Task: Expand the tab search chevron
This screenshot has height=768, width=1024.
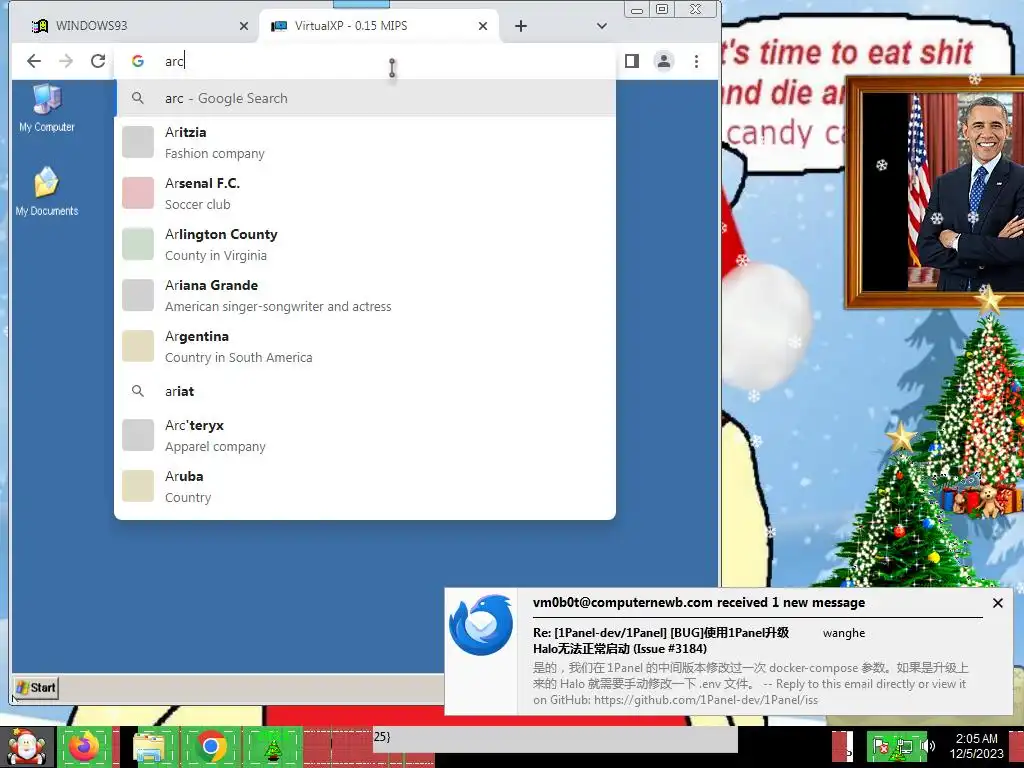Action: (601, 26)
